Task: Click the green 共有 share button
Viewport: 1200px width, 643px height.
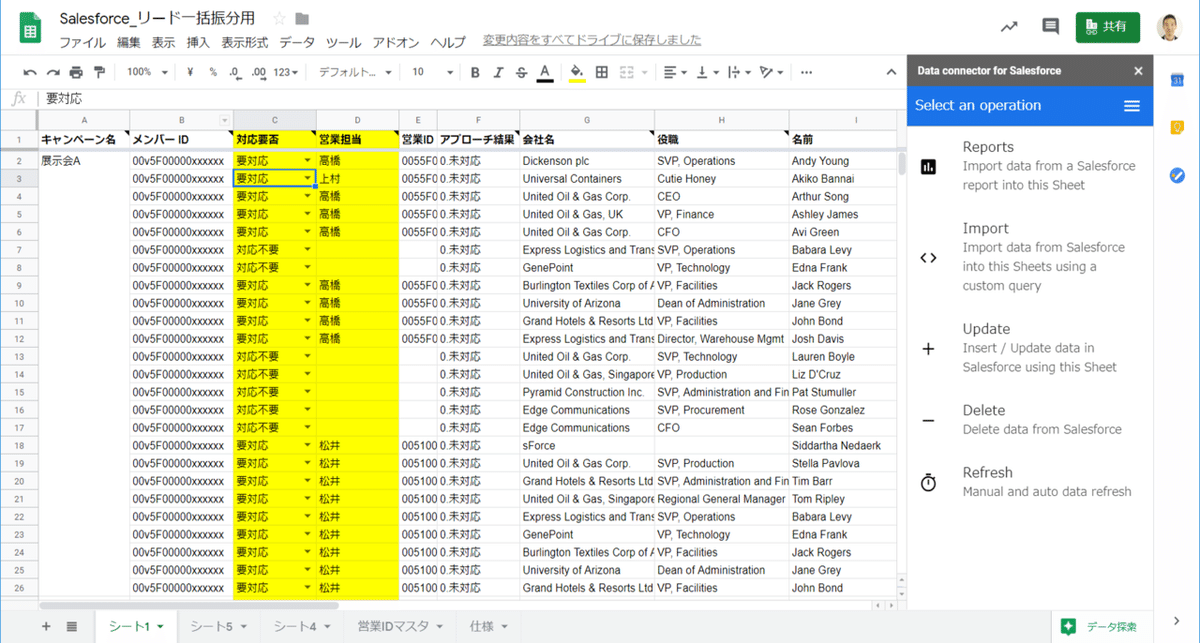Action: pyautogui.click(x=1108, y=27)
